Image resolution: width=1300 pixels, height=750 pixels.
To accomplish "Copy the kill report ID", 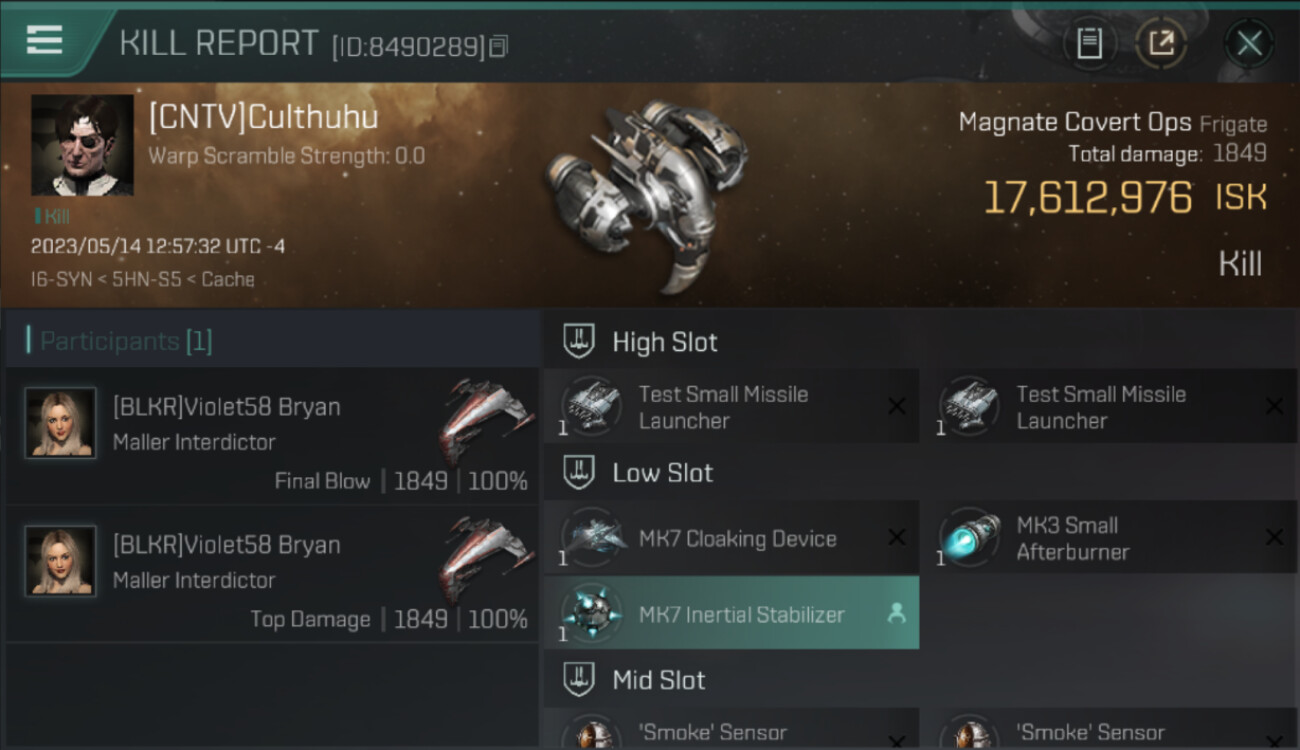I will [498, 46].
